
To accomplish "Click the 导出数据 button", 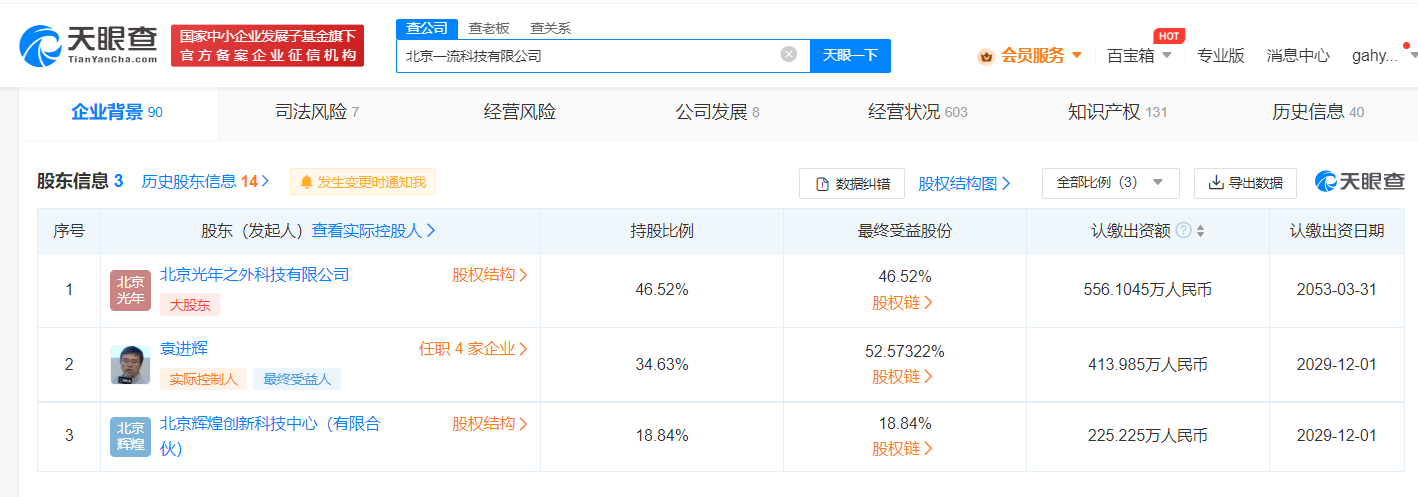I will 1245,183.
